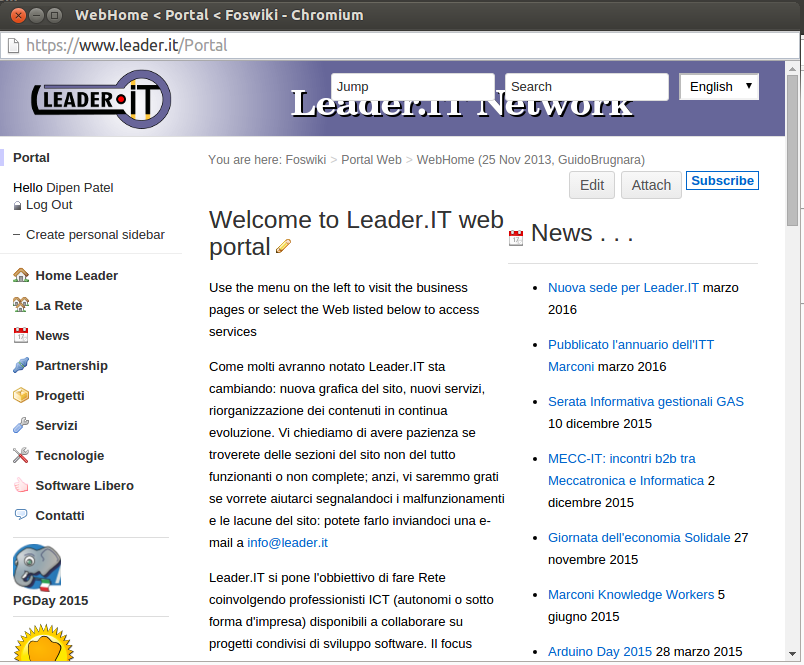
Task: Click the Home Leader house icon
Action: 21,275
